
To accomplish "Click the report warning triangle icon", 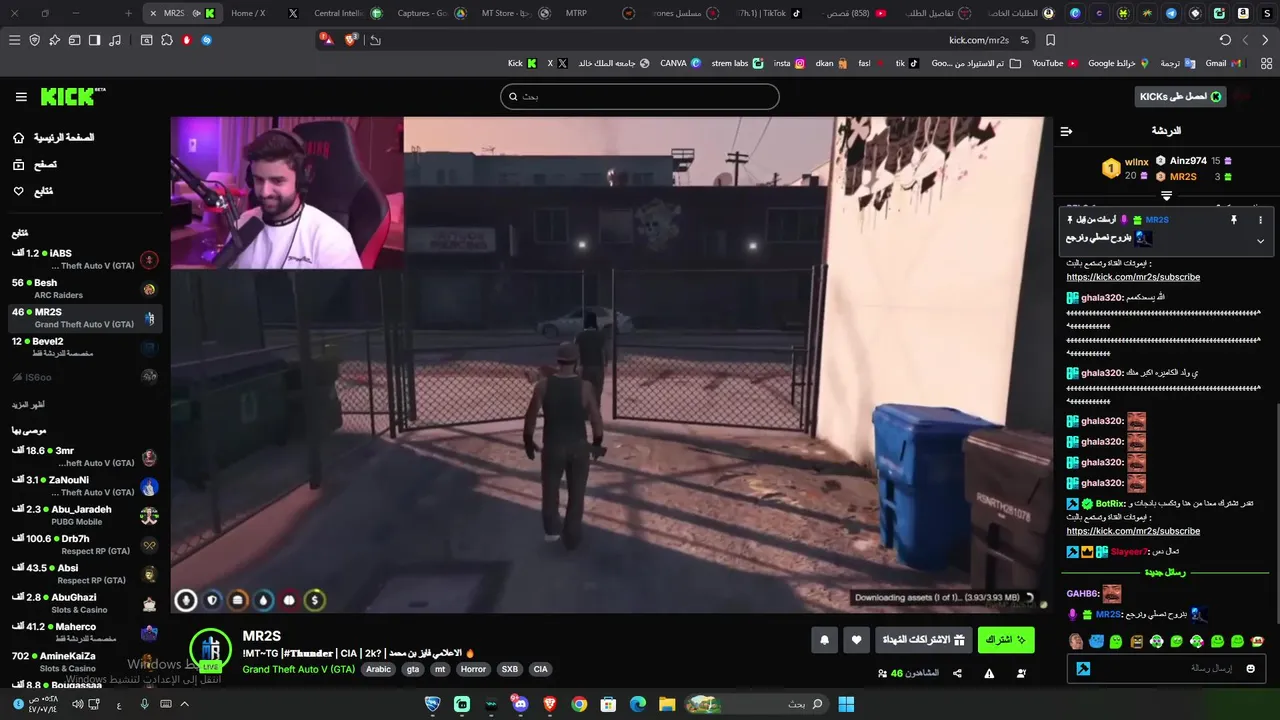I will [989, 674].
